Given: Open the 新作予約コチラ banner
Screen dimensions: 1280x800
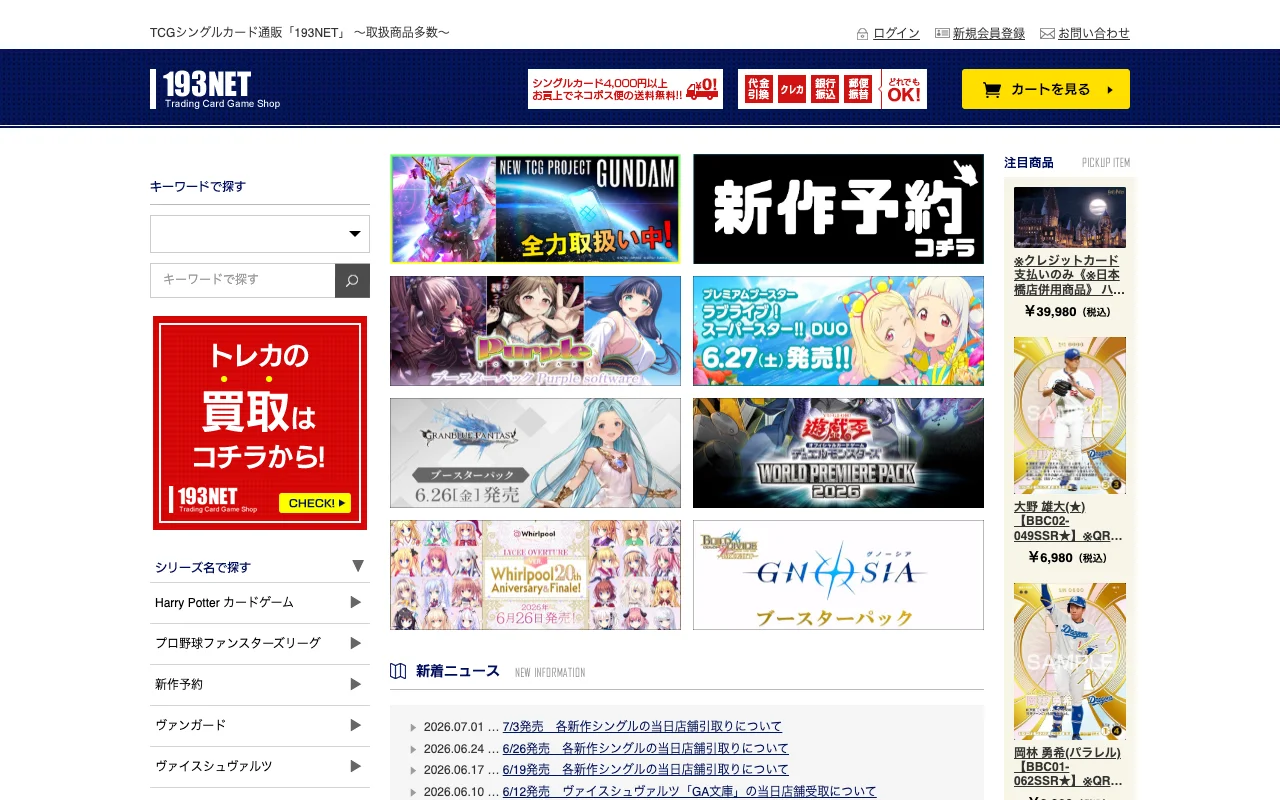Looking at the screenshot, I should tap(838, 209).
